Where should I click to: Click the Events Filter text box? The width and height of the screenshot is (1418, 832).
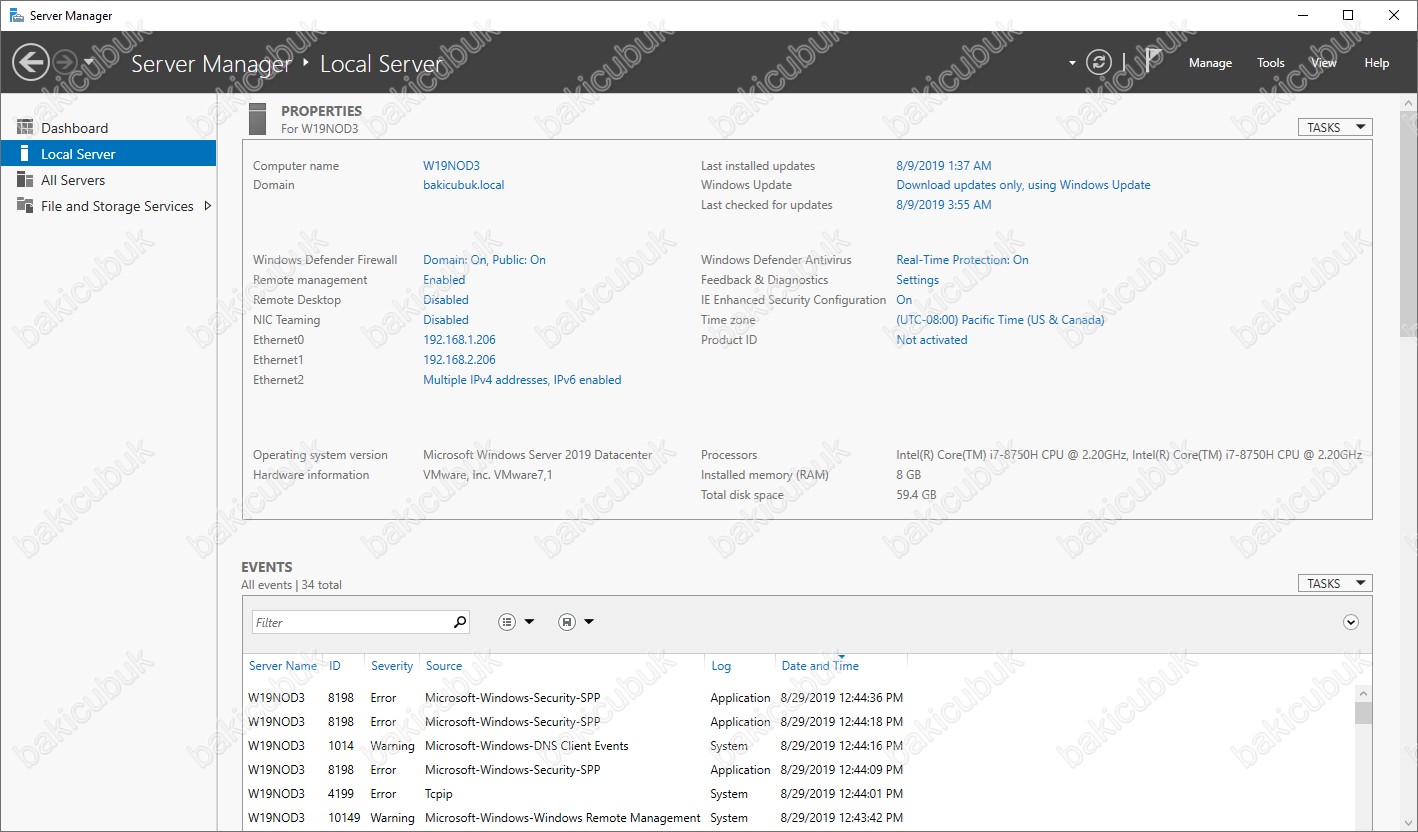tap(350, 622)
